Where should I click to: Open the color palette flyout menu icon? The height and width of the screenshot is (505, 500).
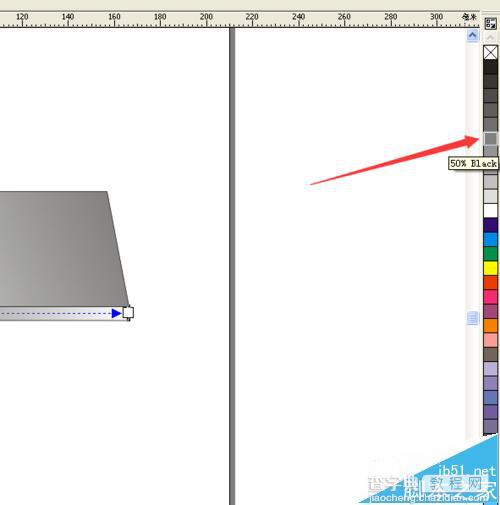pos(490,23)
